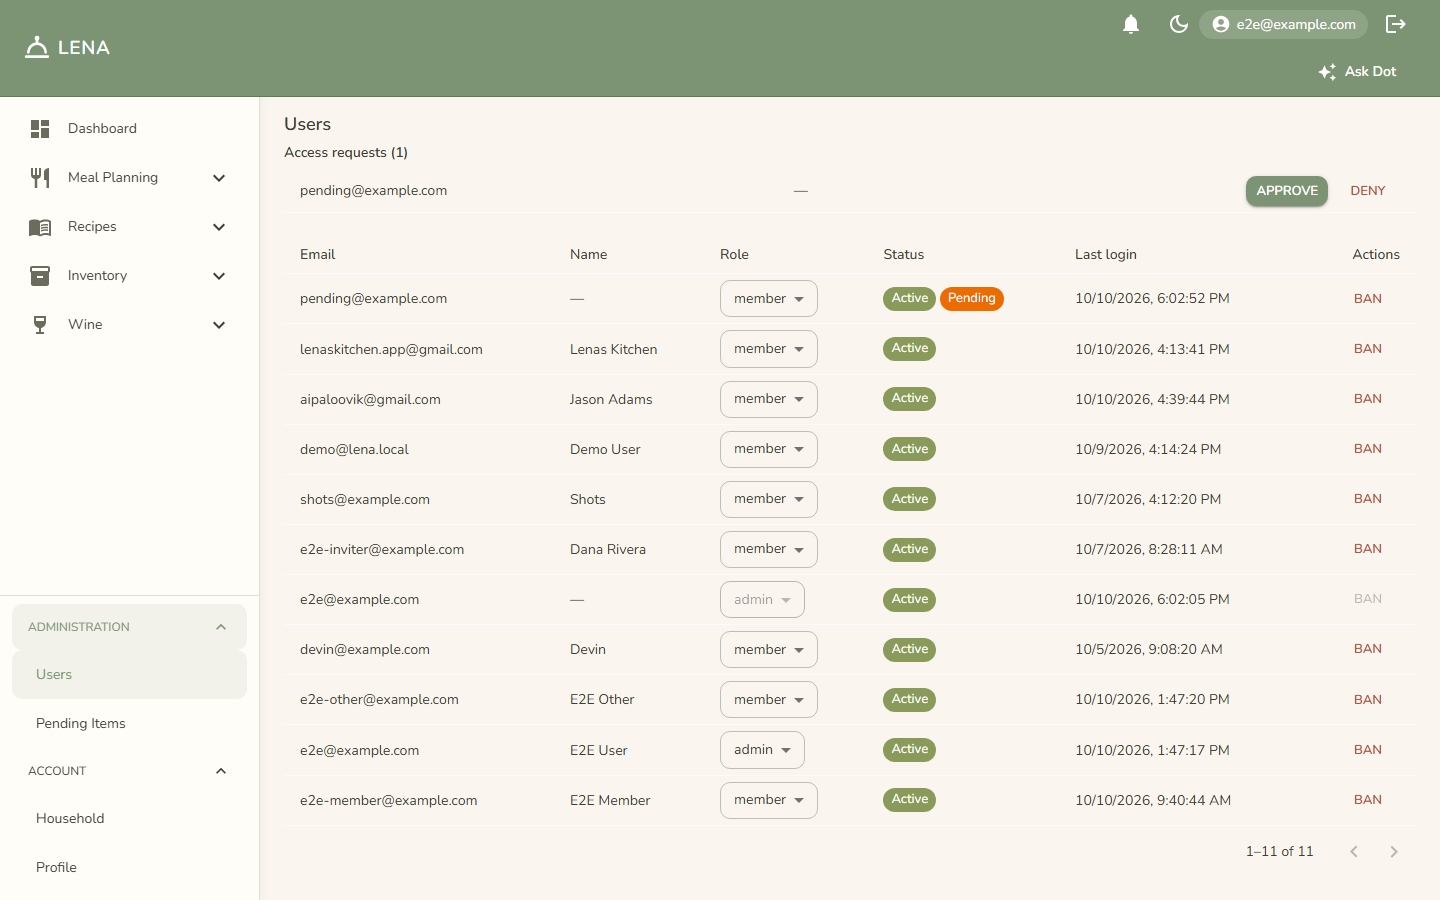This screenshot has height=900, width=1440.
Task: Open the Ask Dot assistant
Action: [x=1357, y=72]
